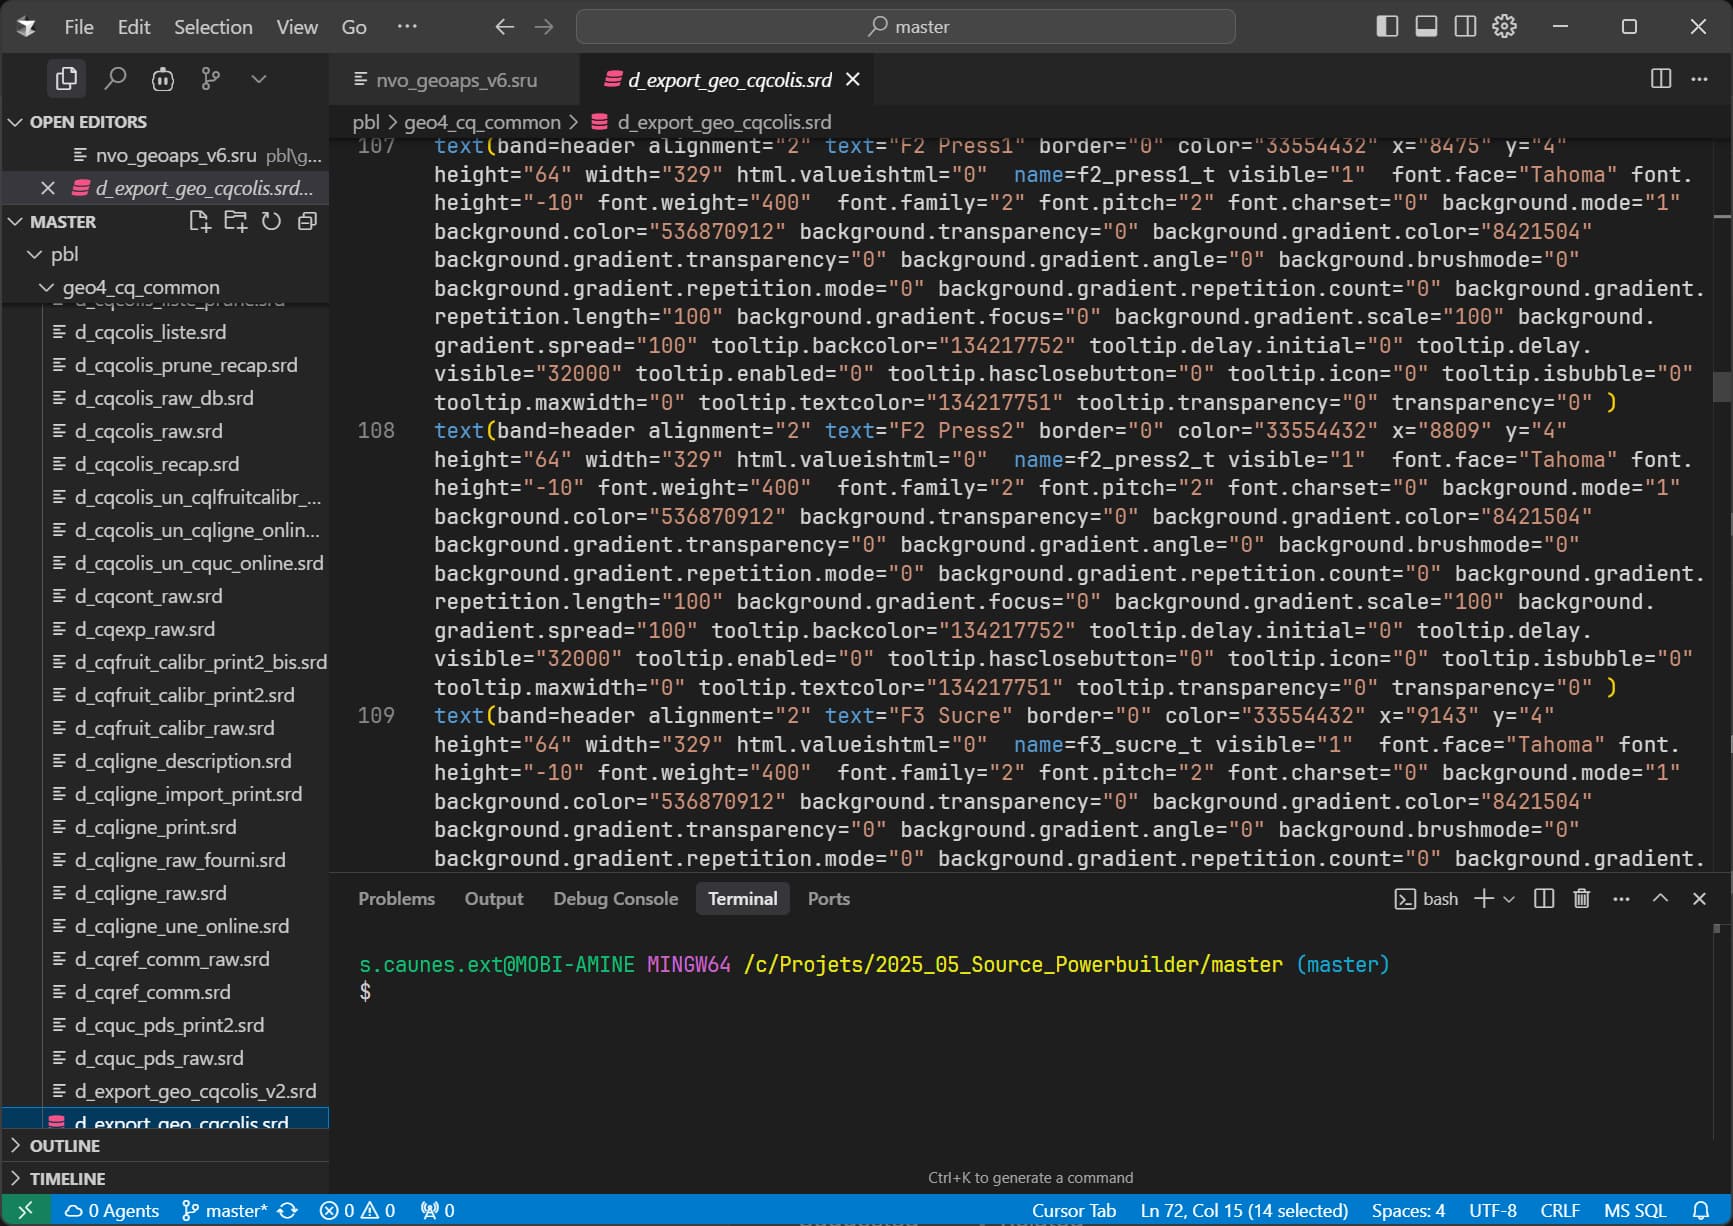1733x1226 pixels.
Task: Click the New File icon in MASTER
Action: (x=199, y=221)
